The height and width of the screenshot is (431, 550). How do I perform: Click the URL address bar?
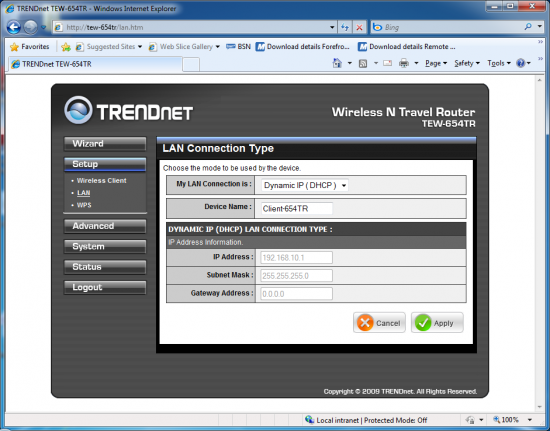195,27
